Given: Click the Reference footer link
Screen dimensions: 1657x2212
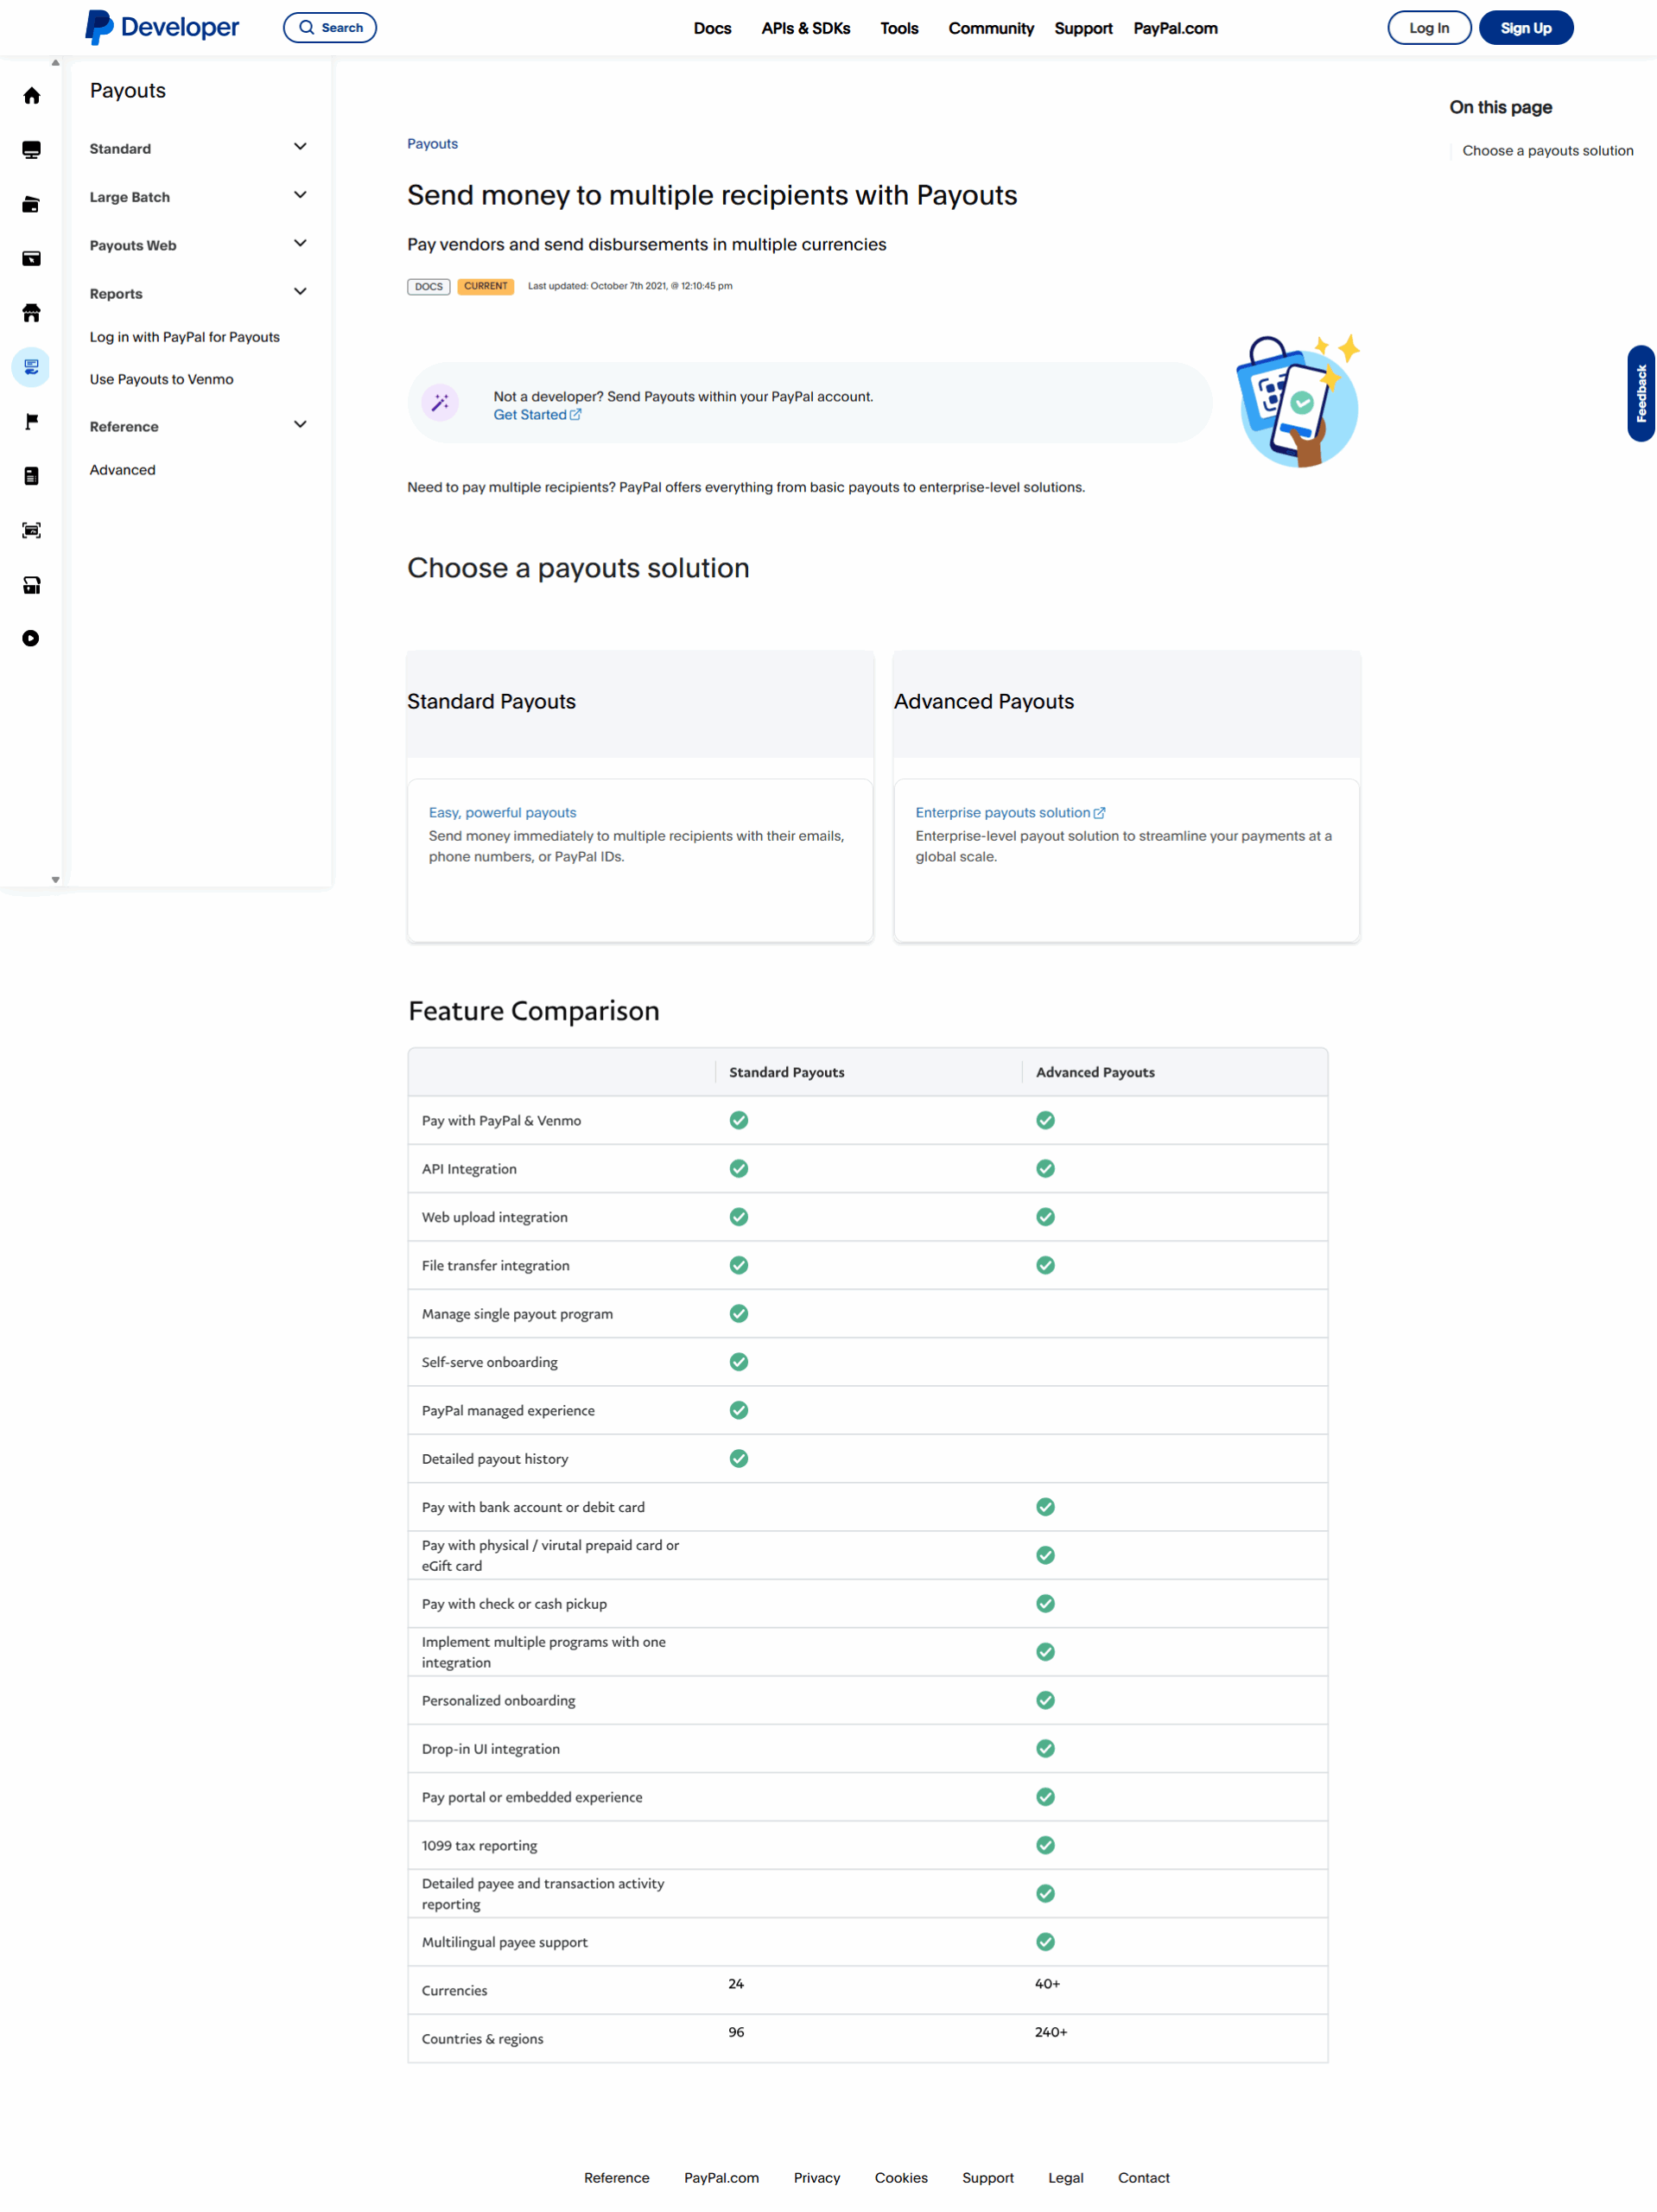Looking at the screenshot, I should [x=616, y=2177].
